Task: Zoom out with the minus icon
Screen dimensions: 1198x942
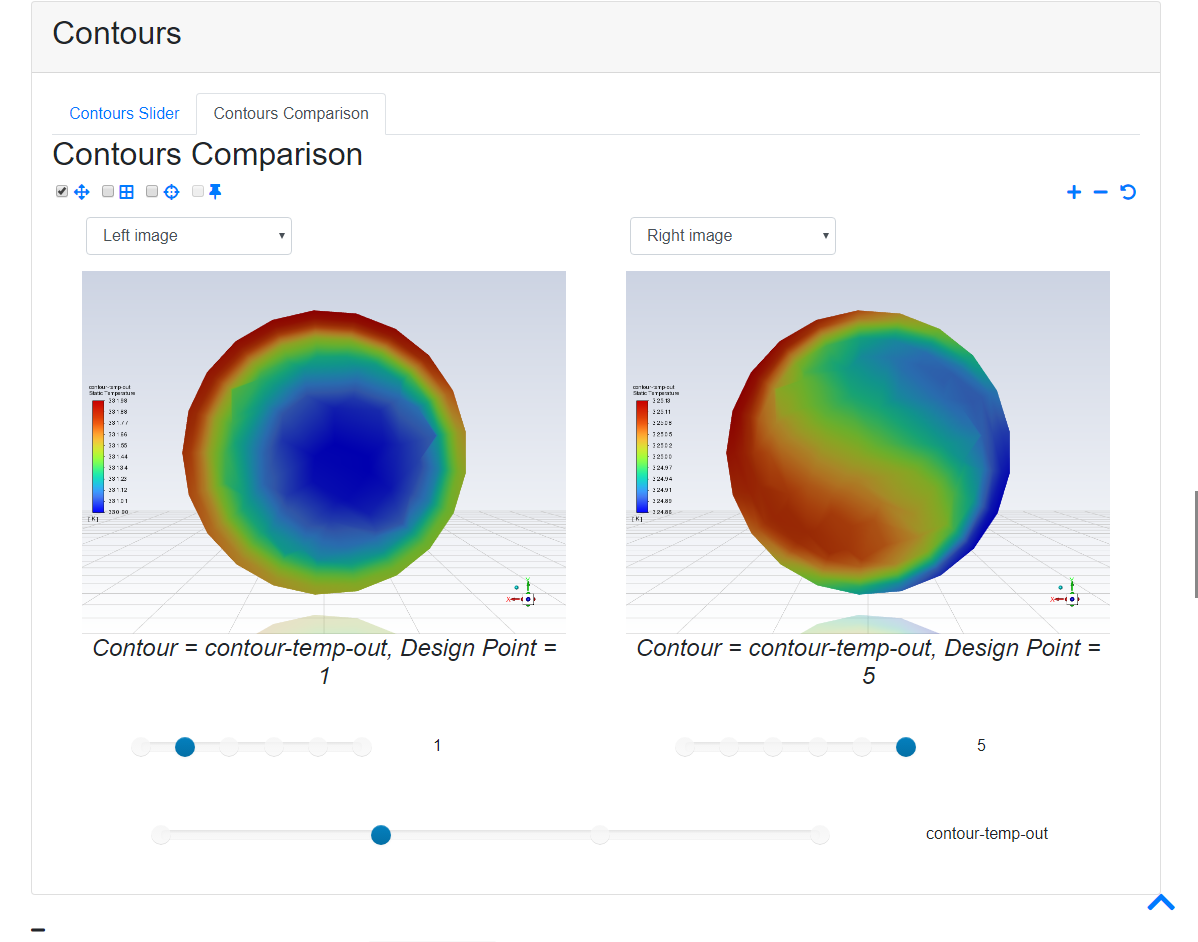Action: [x=1100, y=193]
